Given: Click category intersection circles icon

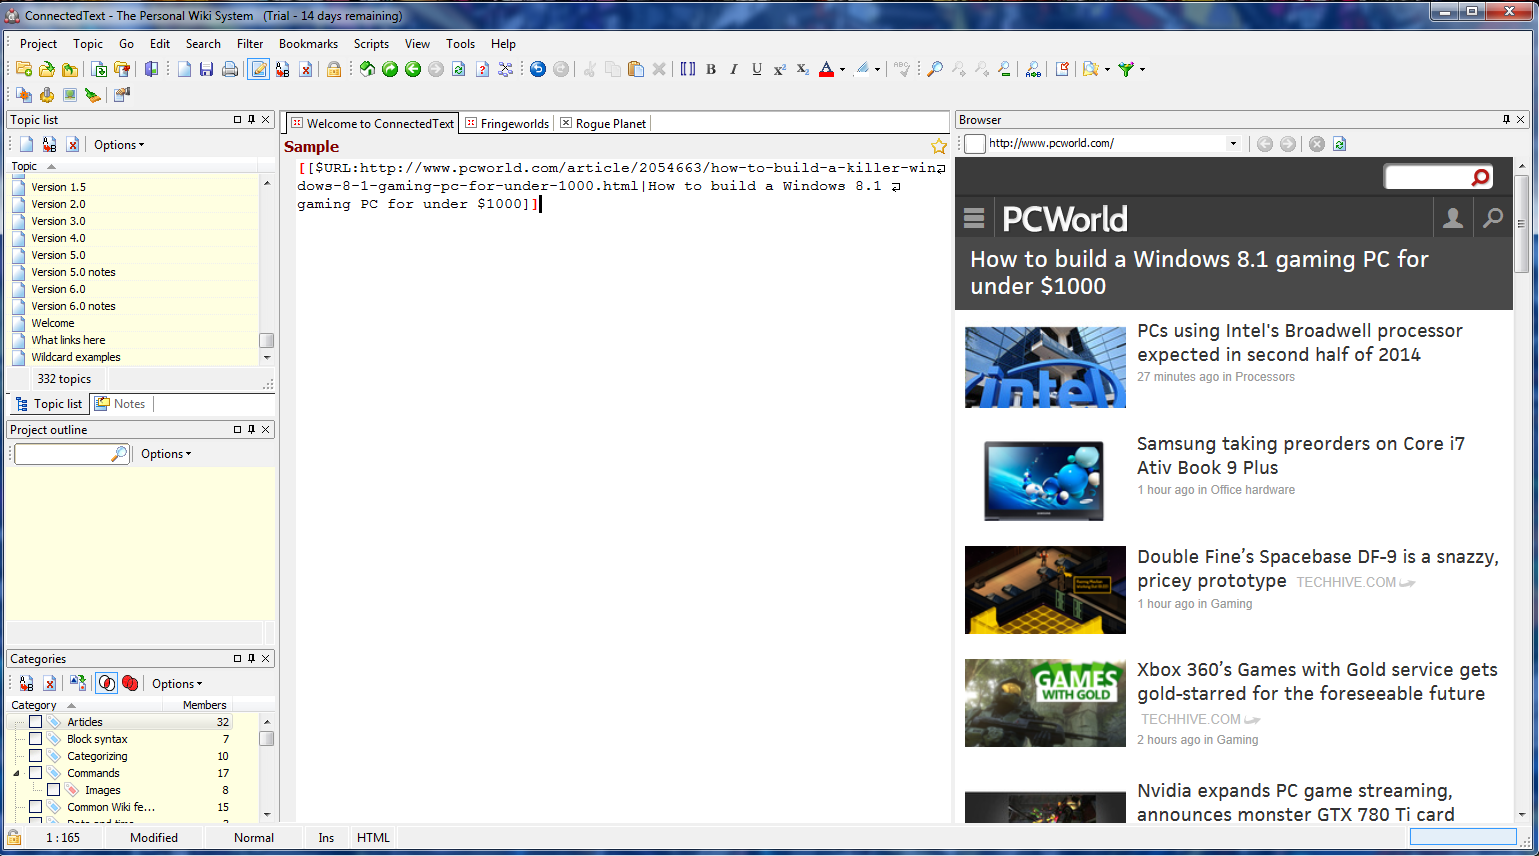Looking at the screenshot, I should (107, 683).
